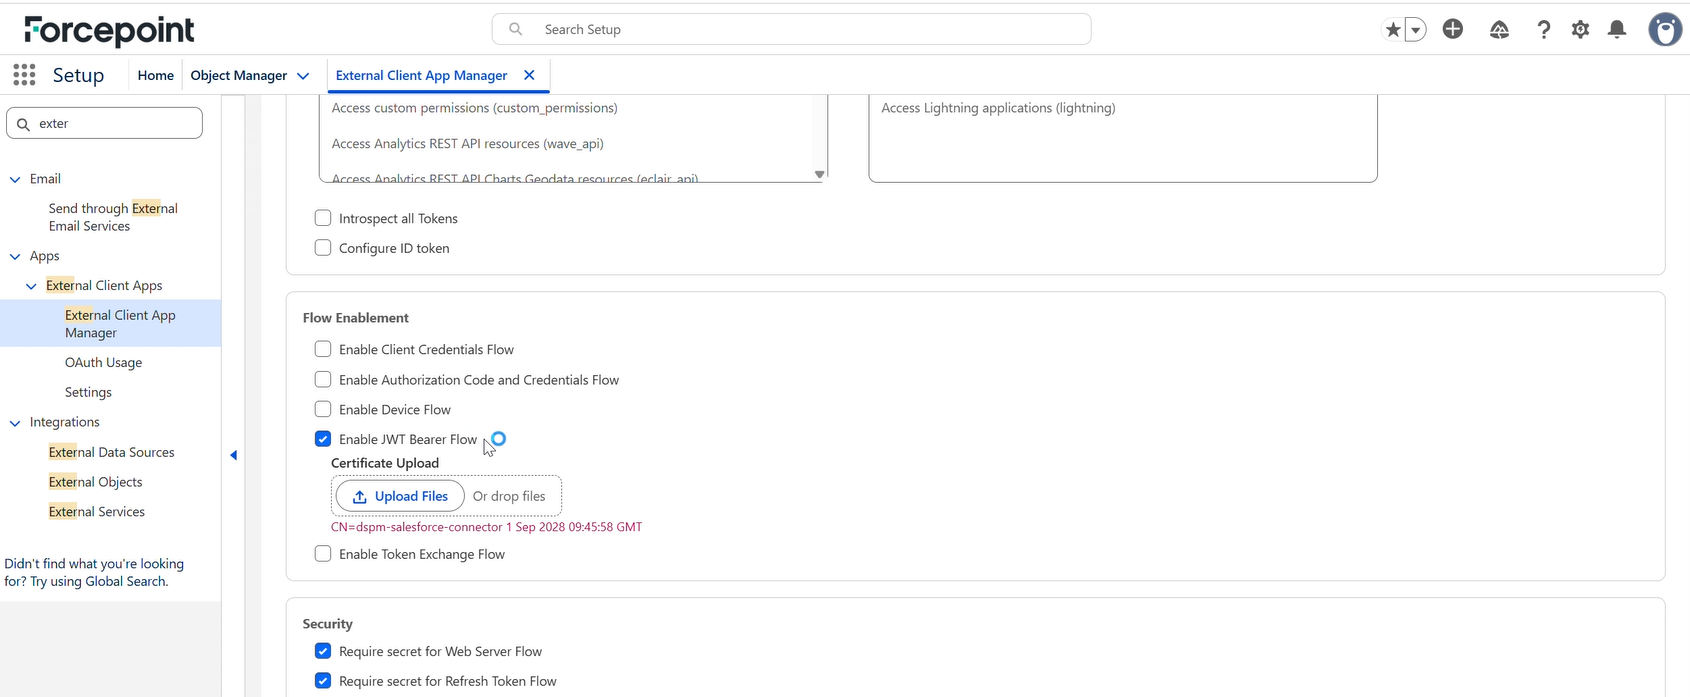Viewport: 1690px width, 697px height.
Task: Click the Or drop files area
Action: [509, 496]
